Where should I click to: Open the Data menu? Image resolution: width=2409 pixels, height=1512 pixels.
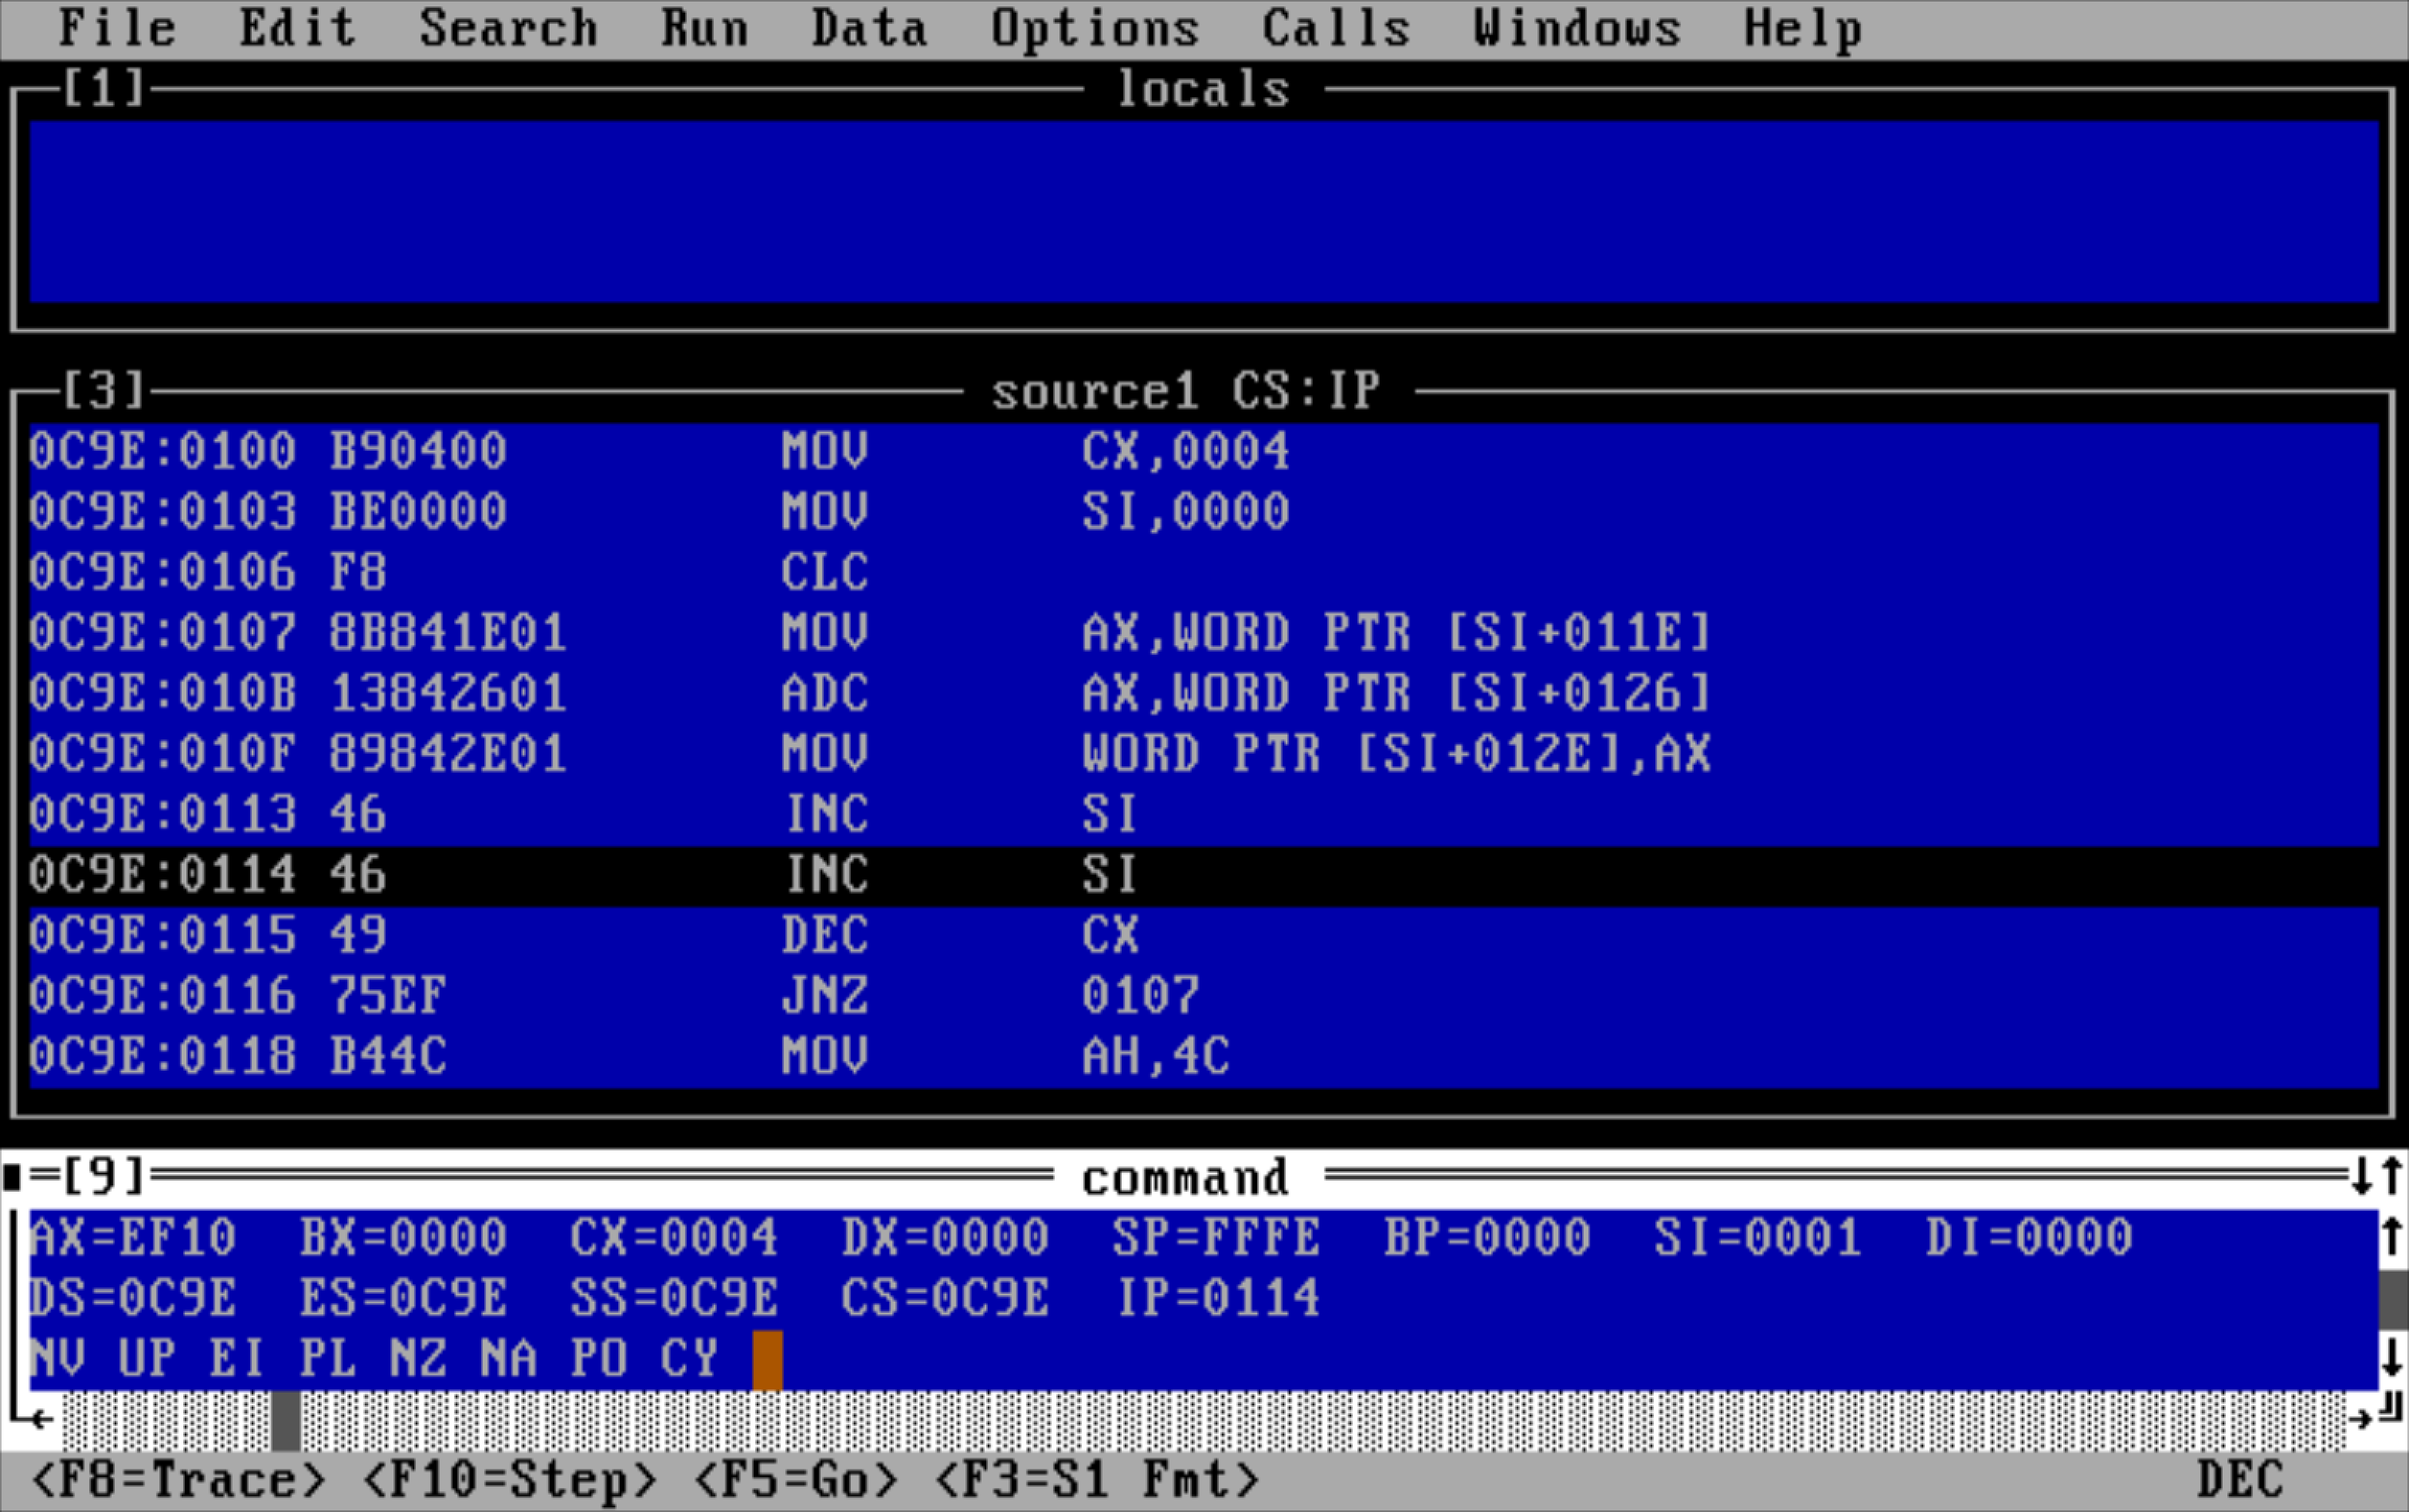[x=869, y=28]
